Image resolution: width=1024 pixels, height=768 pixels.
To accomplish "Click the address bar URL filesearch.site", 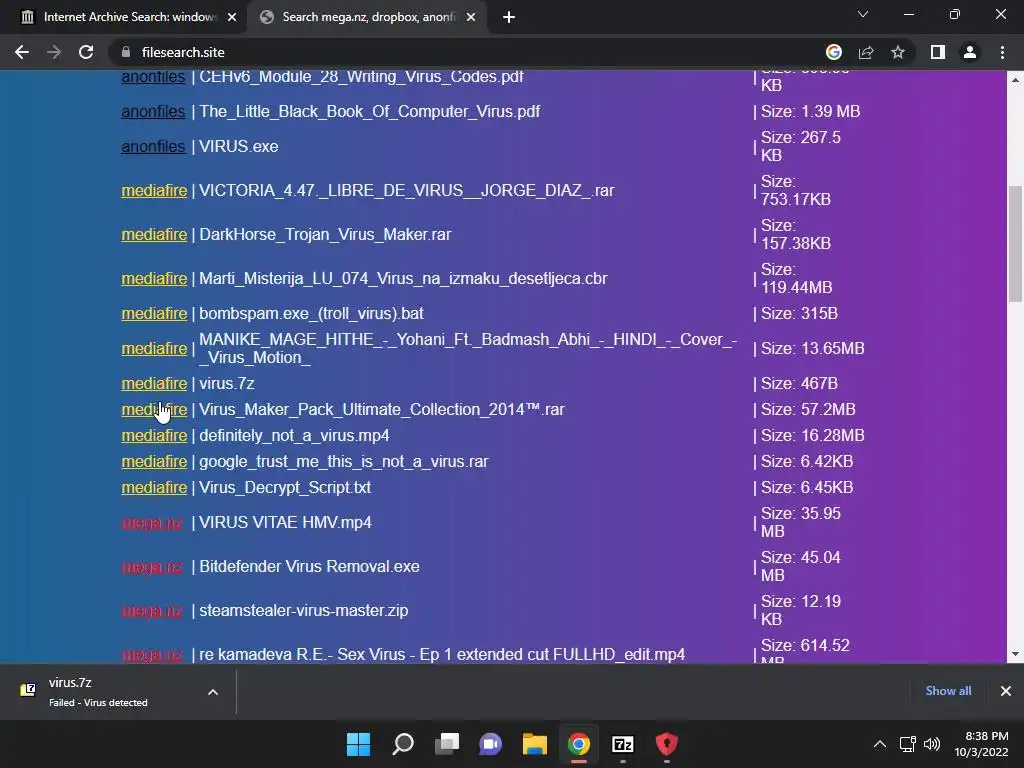I will tap(183, 52).
